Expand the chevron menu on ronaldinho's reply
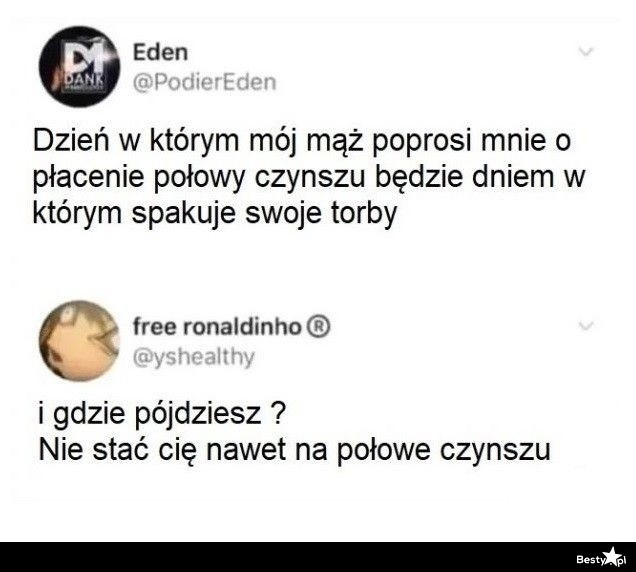Viewport: 636px width, 572px height. tap(586, 326)
